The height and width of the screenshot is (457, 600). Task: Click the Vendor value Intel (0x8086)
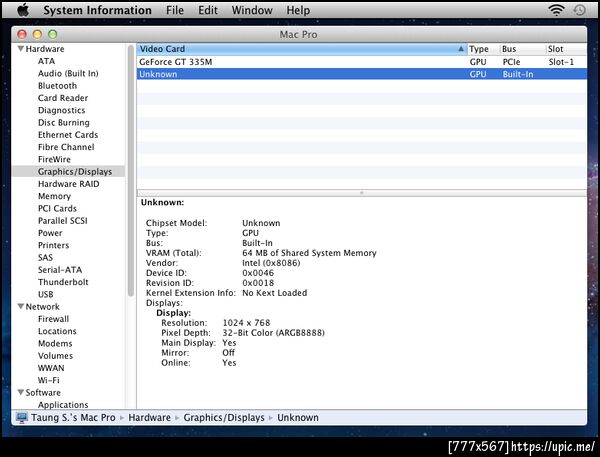[x=271, y=263]
